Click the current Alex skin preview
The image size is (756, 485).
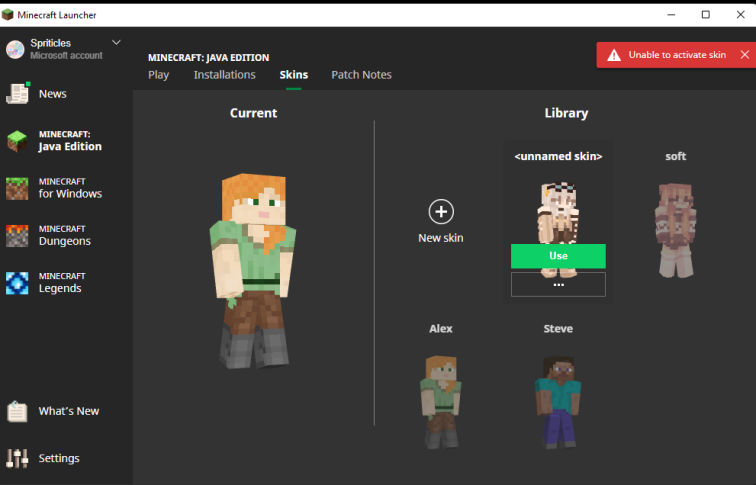pos(253,268)
